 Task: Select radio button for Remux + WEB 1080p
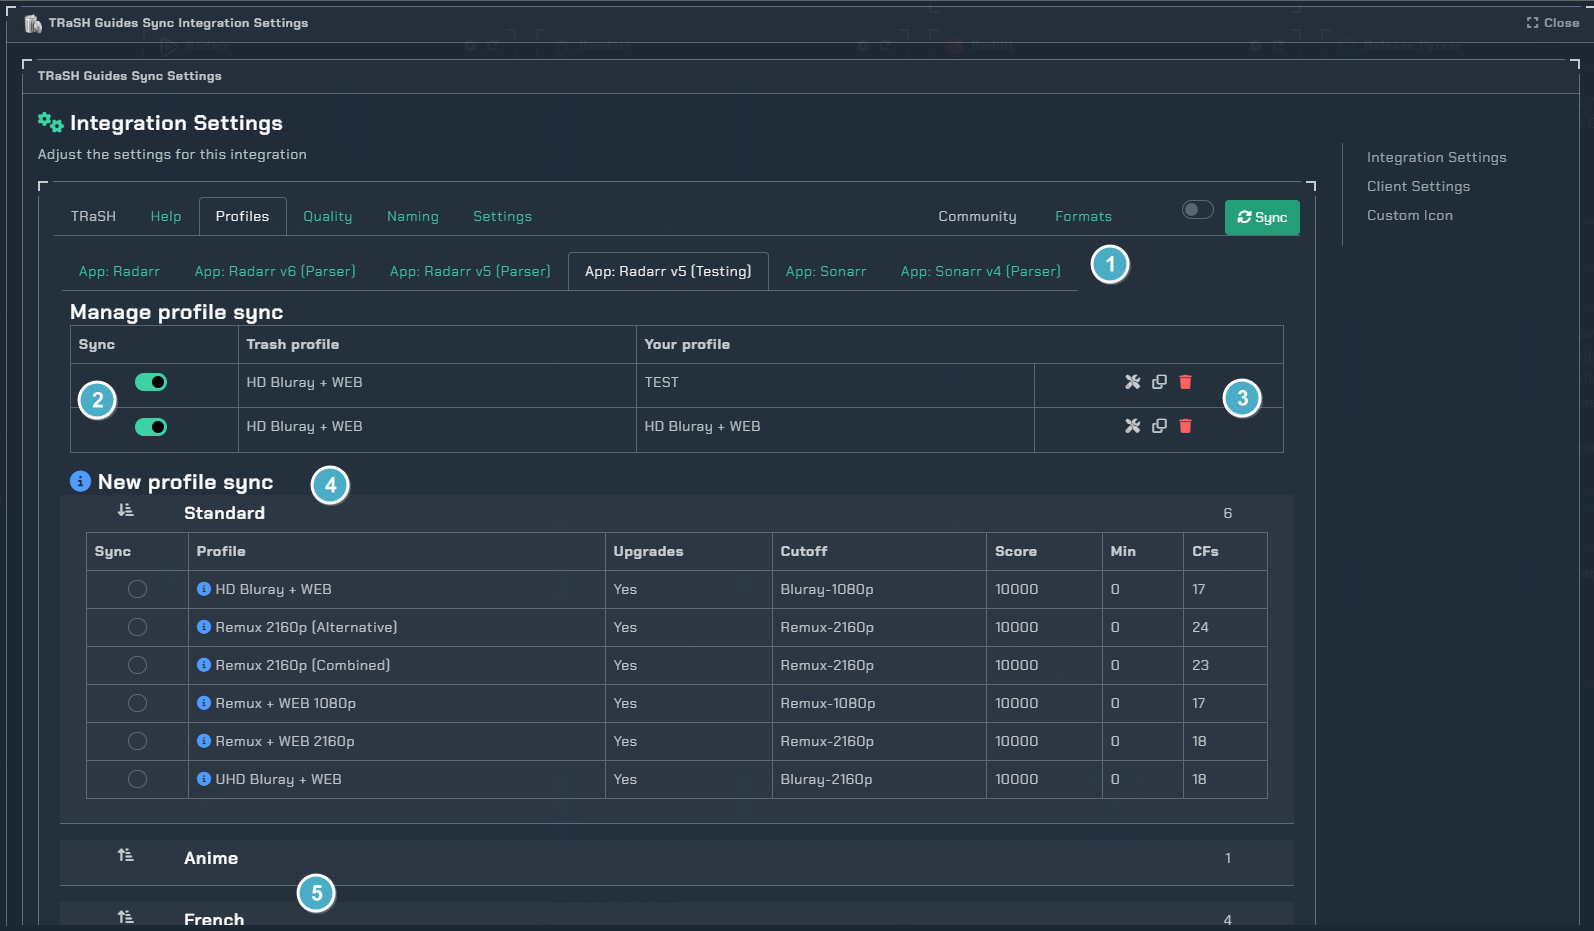137,703
